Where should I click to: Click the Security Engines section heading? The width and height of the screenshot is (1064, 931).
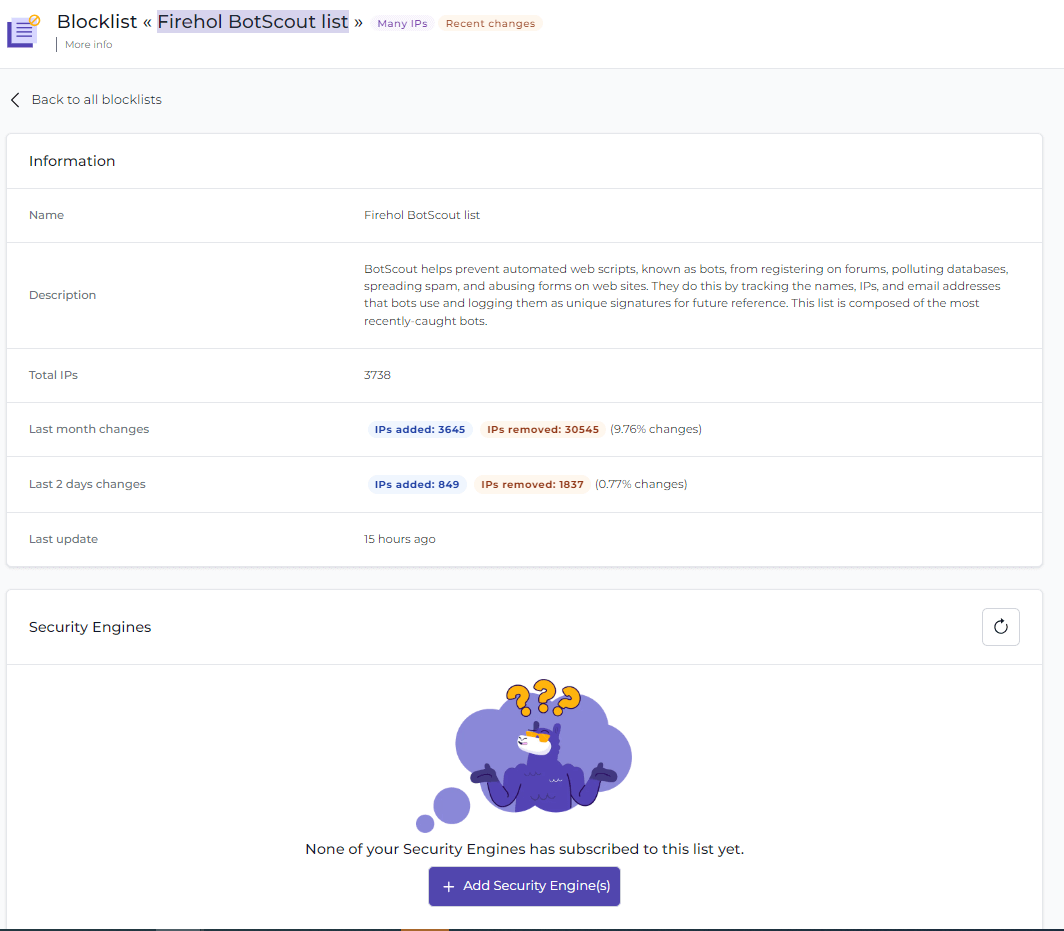pyautogui.click(x=90, y=627)
